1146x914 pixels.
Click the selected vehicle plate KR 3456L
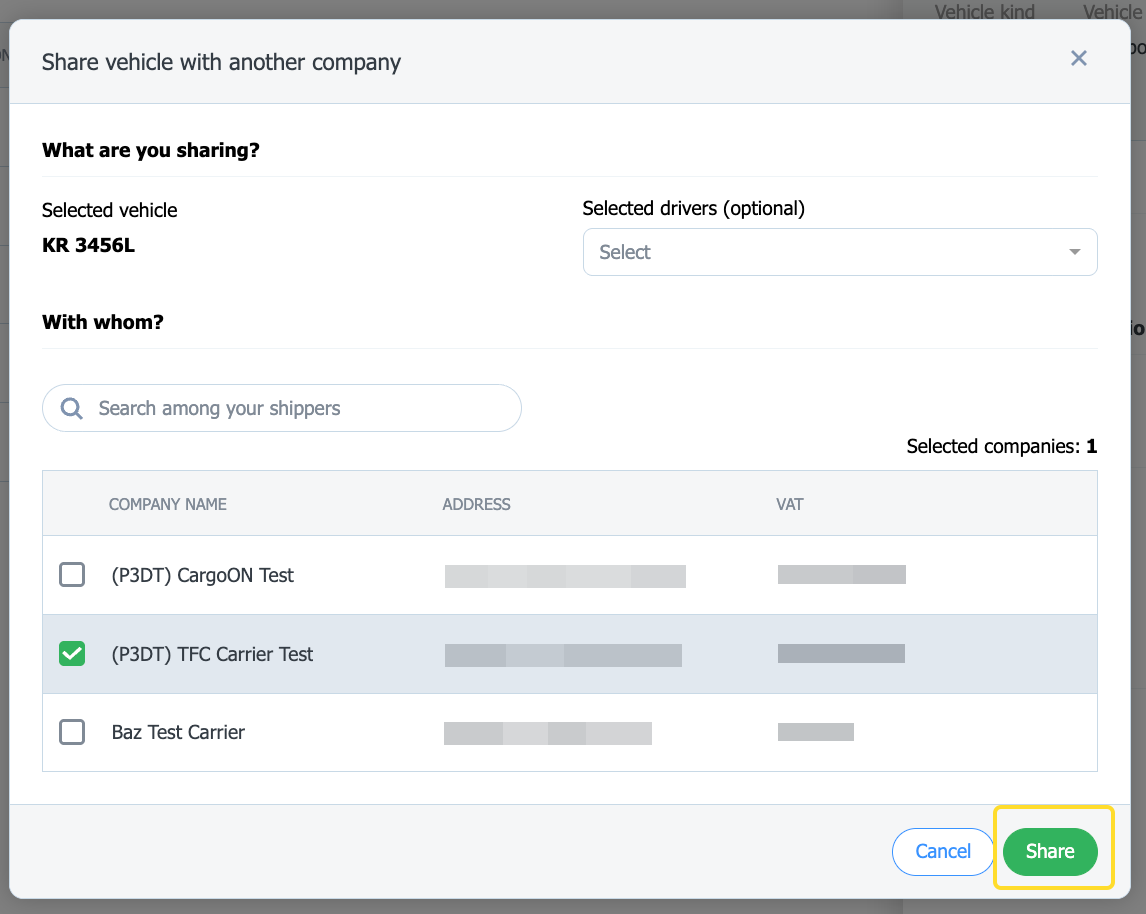[88, 245]
